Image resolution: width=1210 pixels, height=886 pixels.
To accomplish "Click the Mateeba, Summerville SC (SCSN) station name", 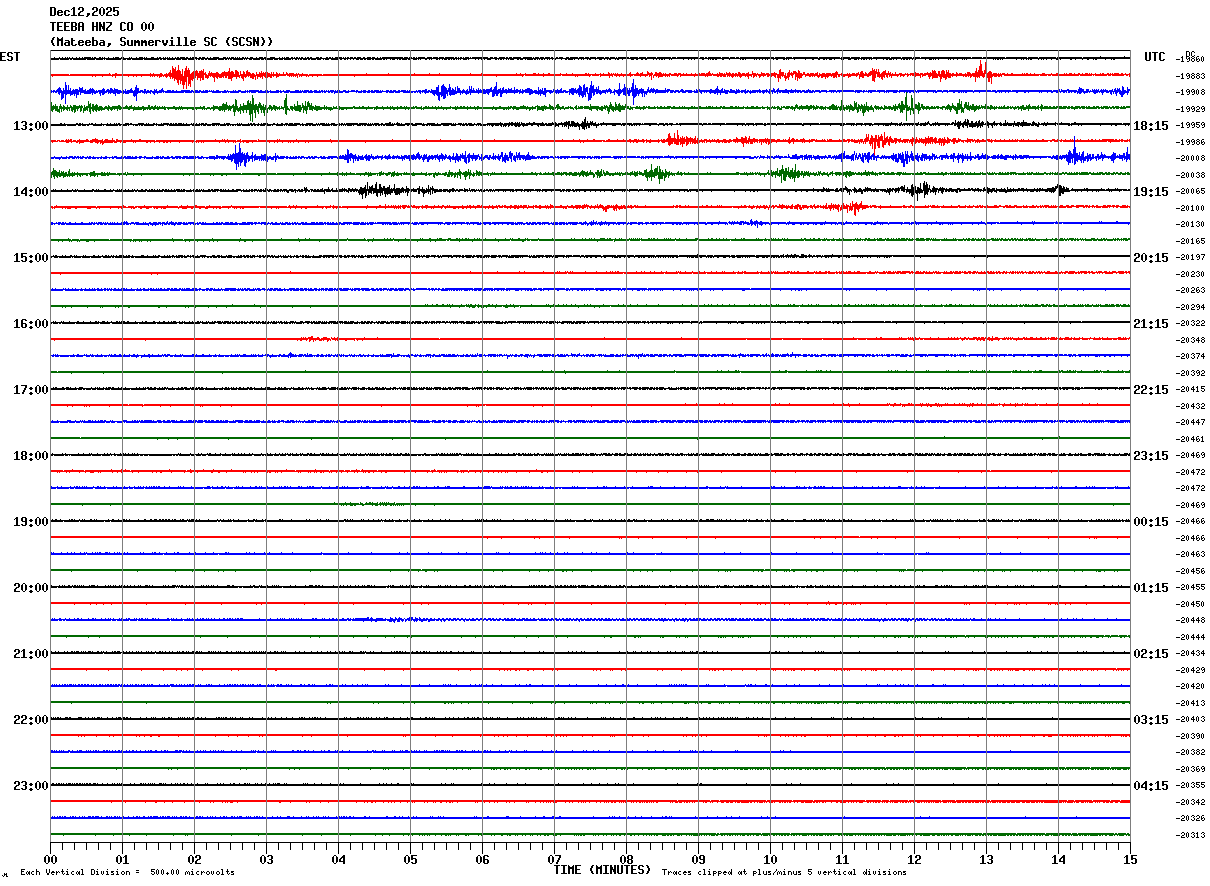I will pyautogui.click(x=161, y=42).
